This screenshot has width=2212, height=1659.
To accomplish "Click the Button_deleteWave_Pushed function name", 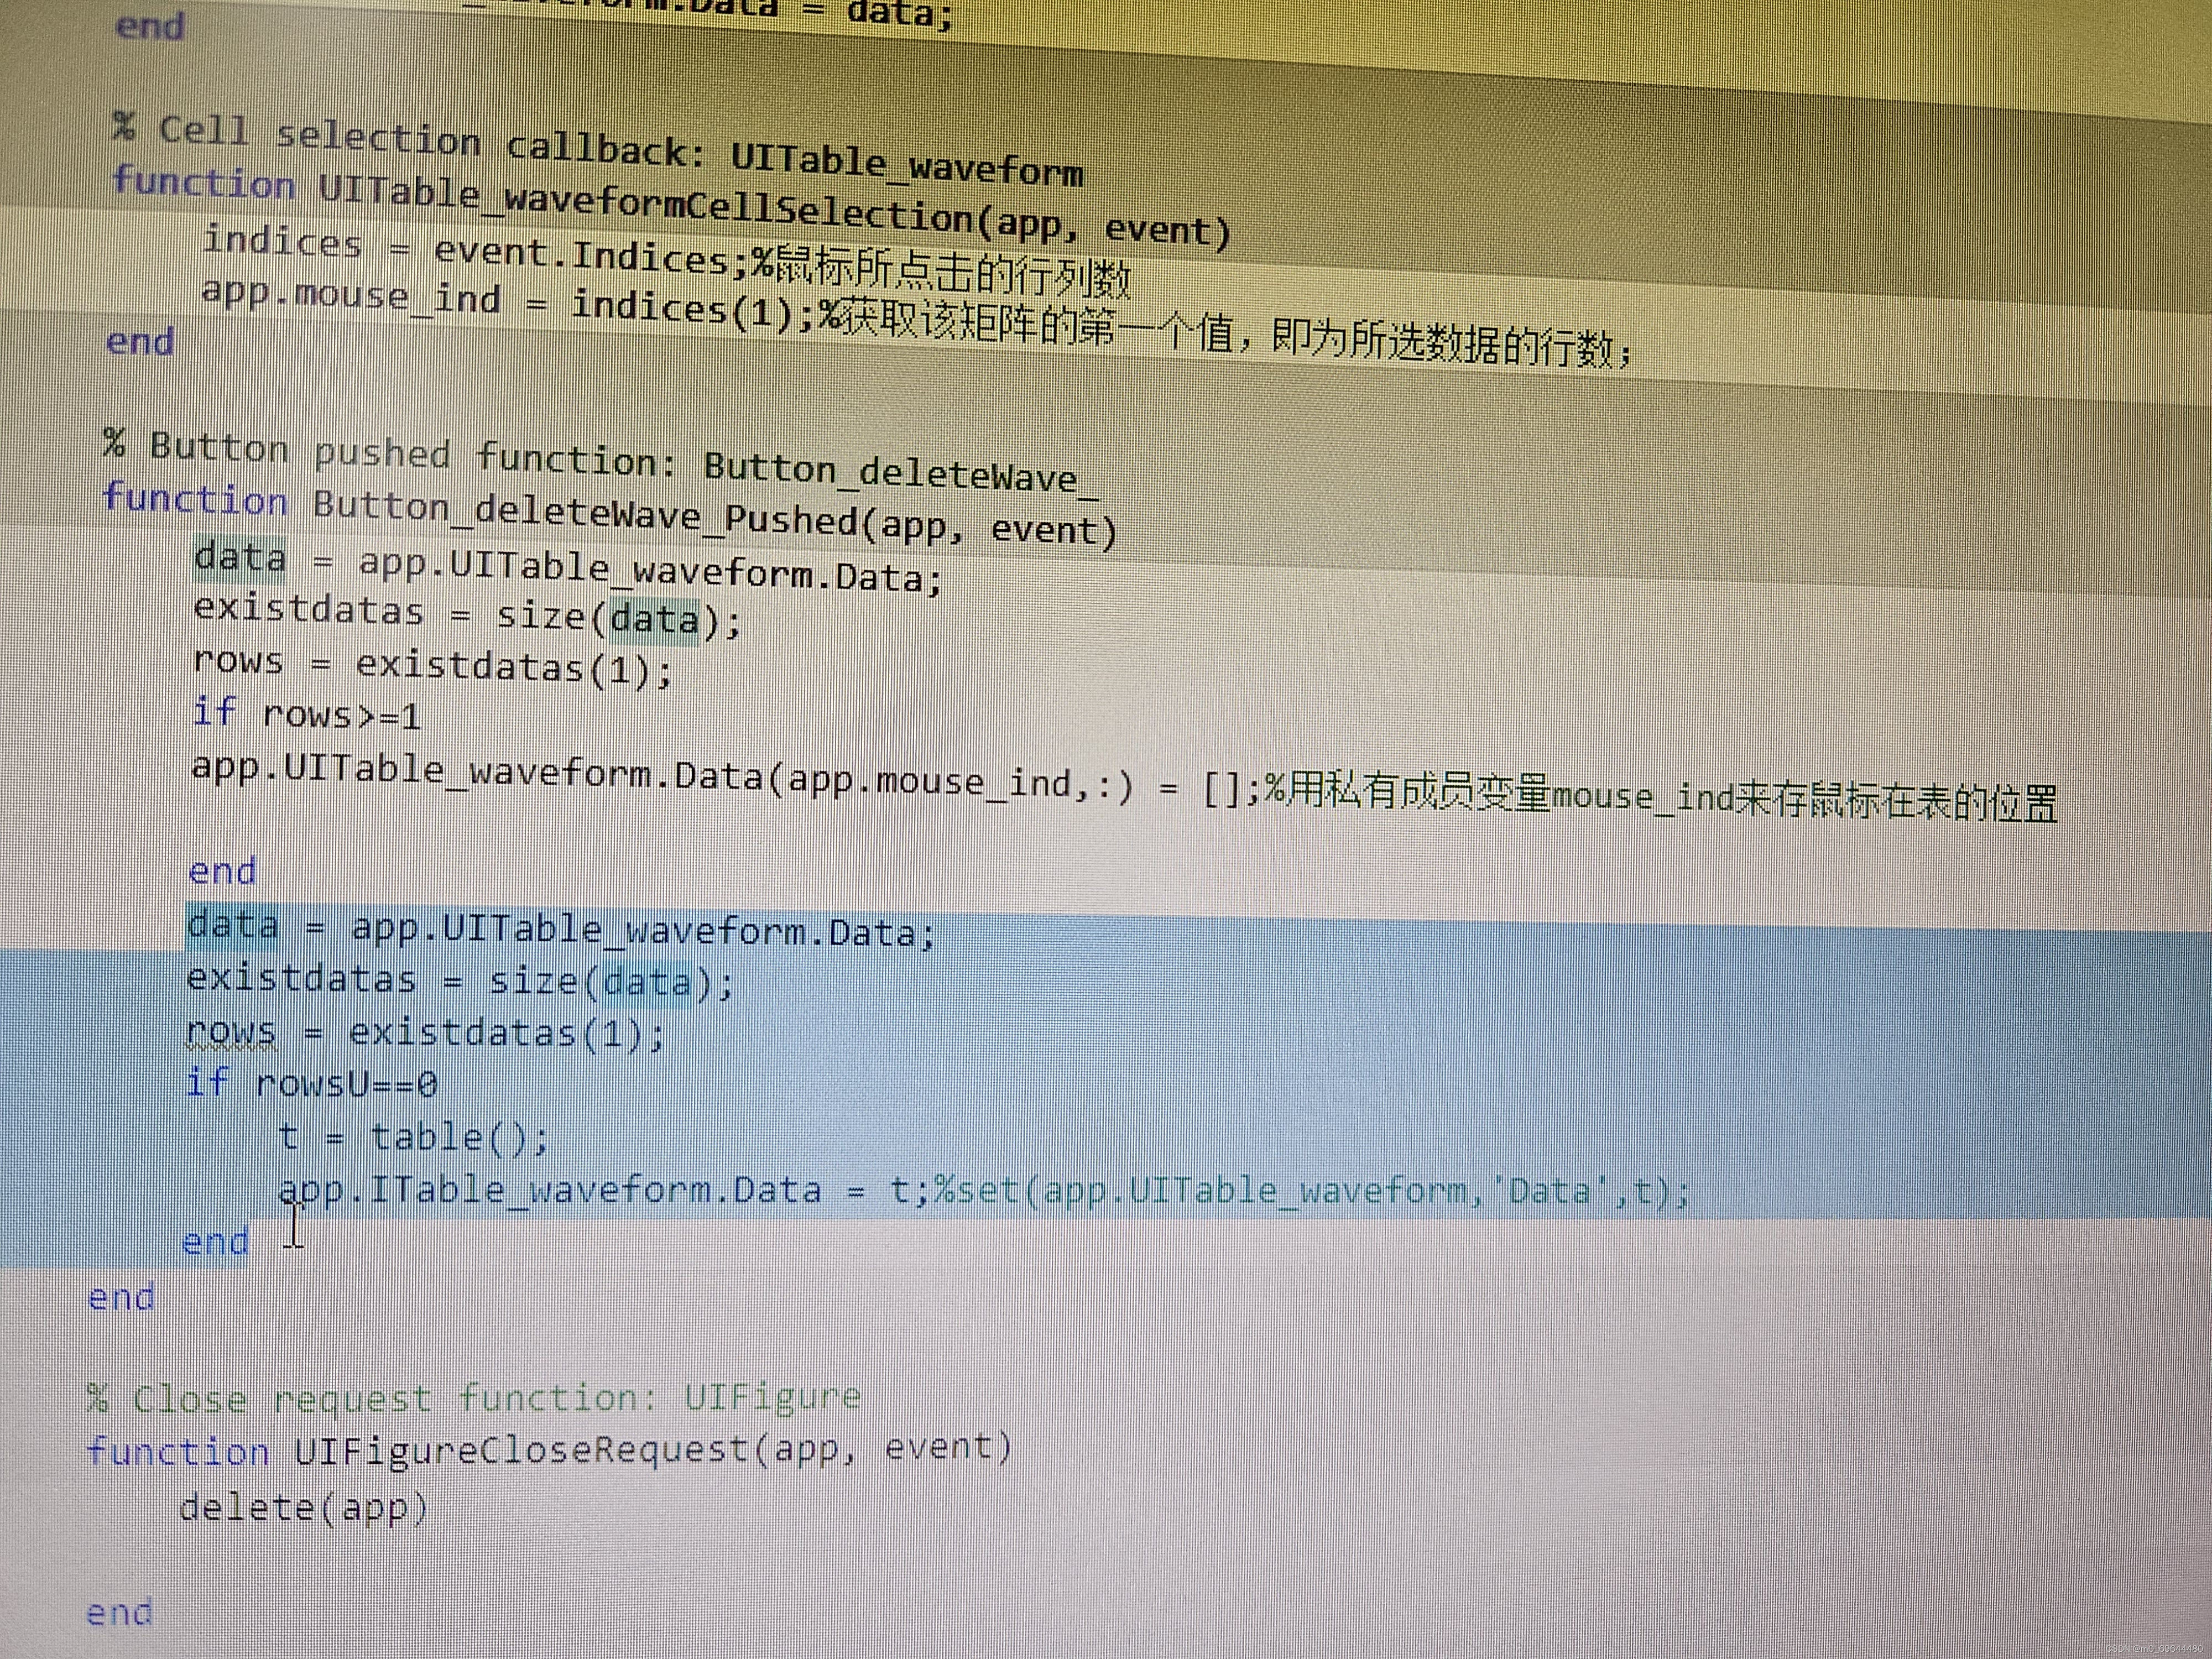I will tap(585, 514).
